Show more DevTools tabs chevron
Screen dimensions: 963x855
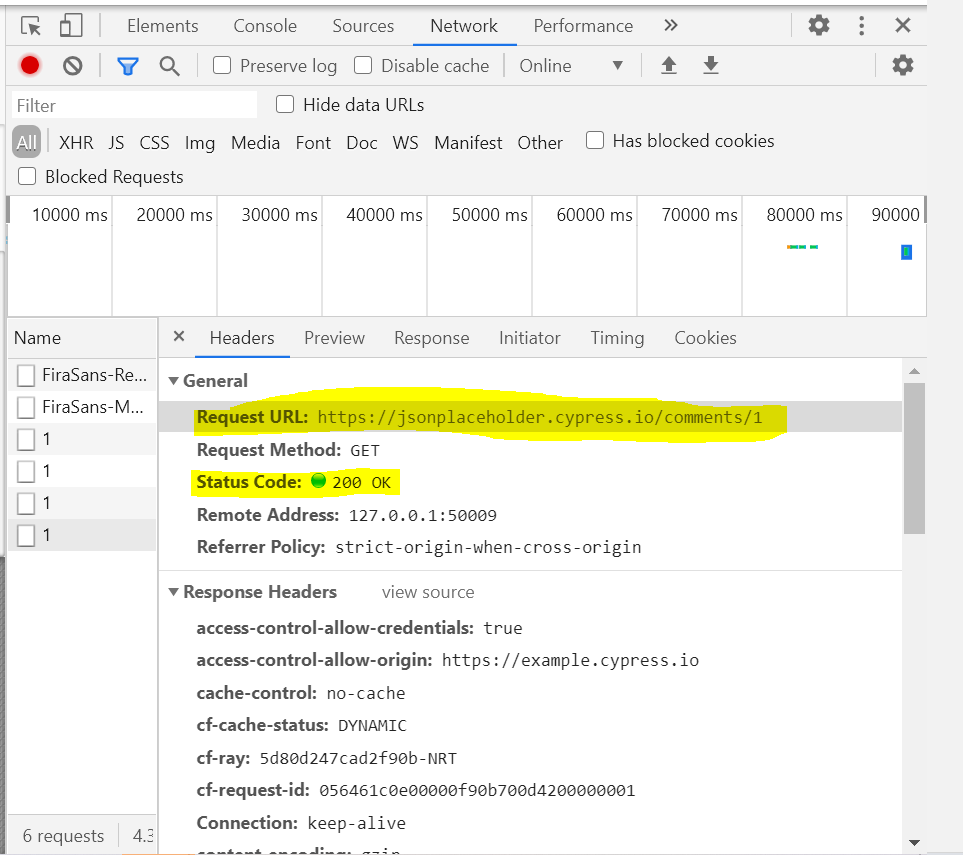click(671, 25)
